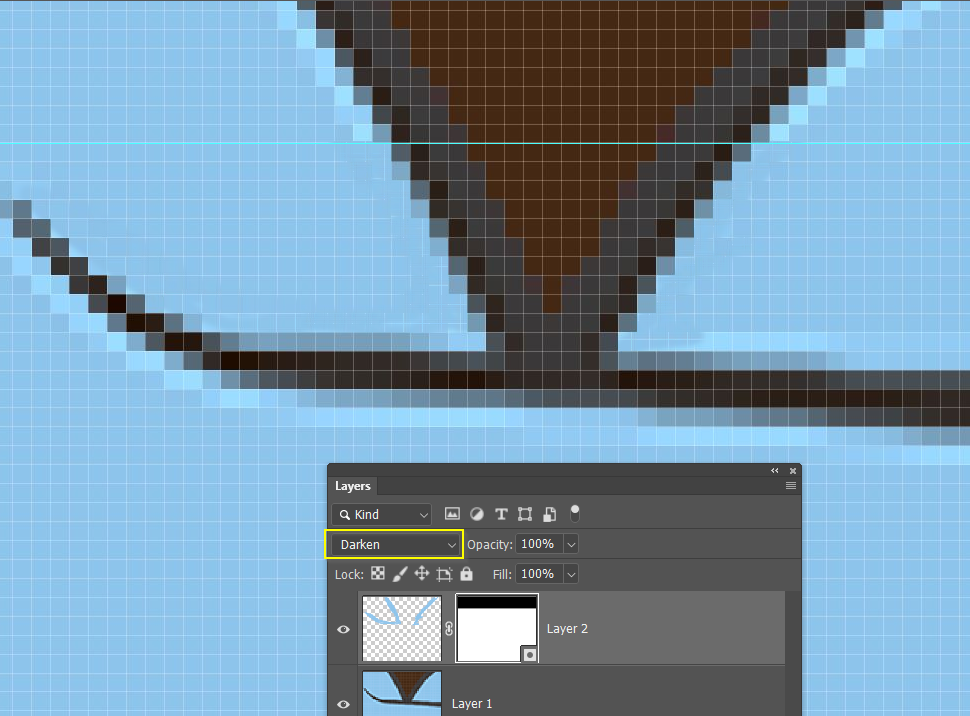970x716 pixels.
Task: Toggle layer filtering switch on or off
Action: [x=575, y=514]
